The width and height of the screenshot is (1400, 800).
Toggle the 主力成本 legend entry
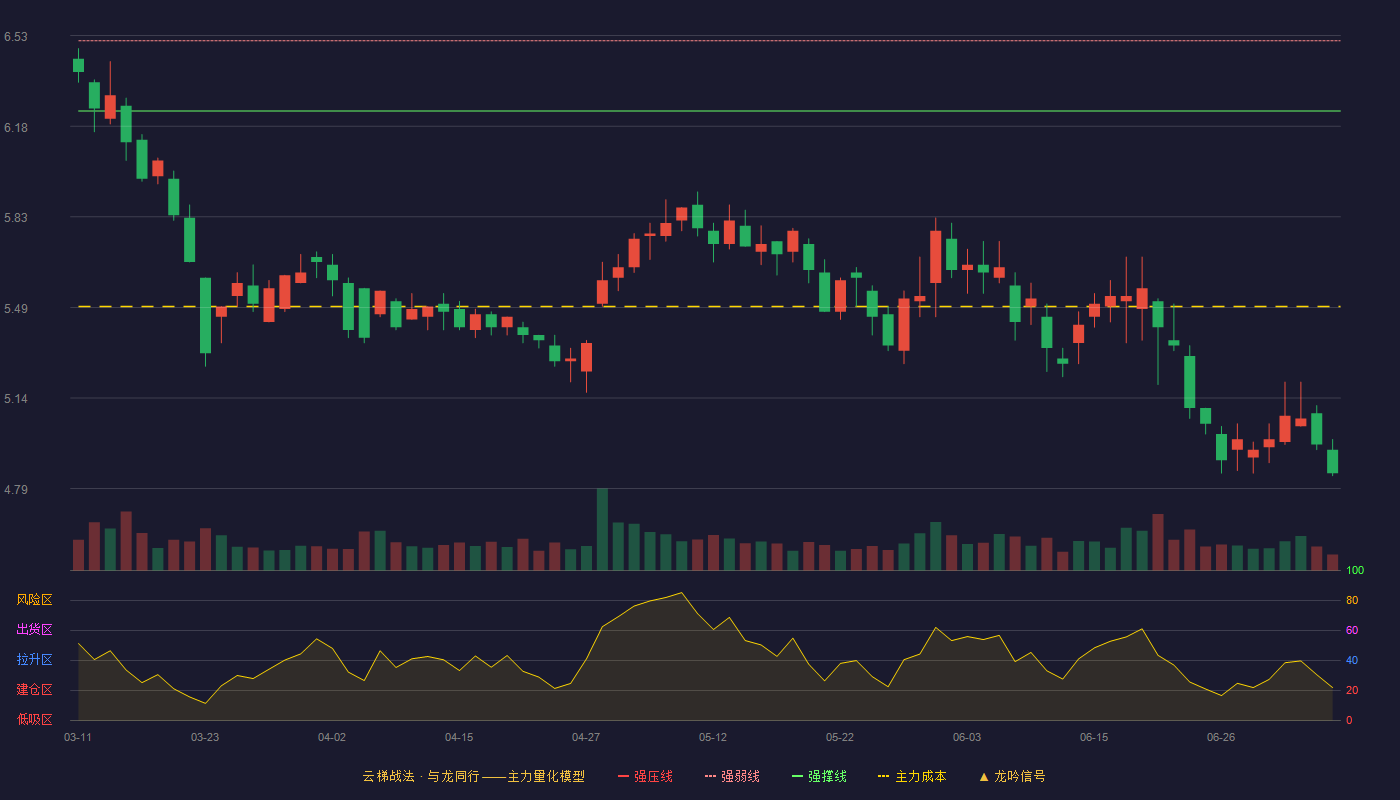912,776
